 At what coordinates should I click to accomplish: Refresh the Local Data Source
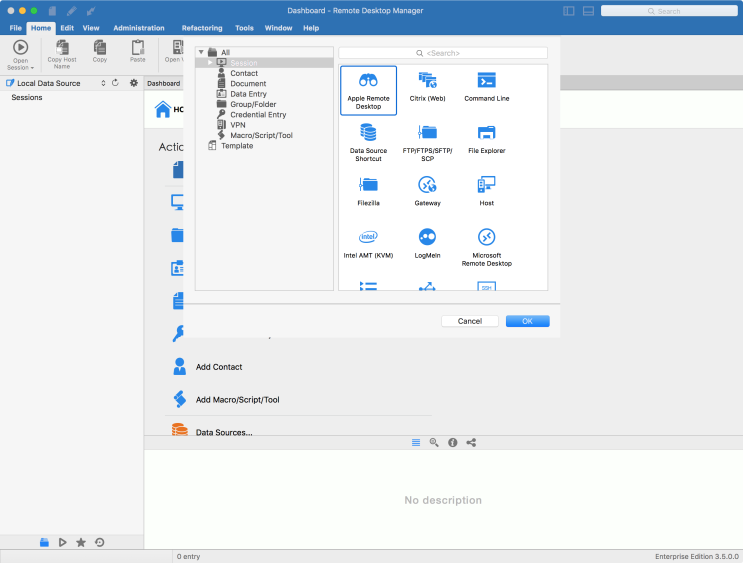(x=115, y=83)
